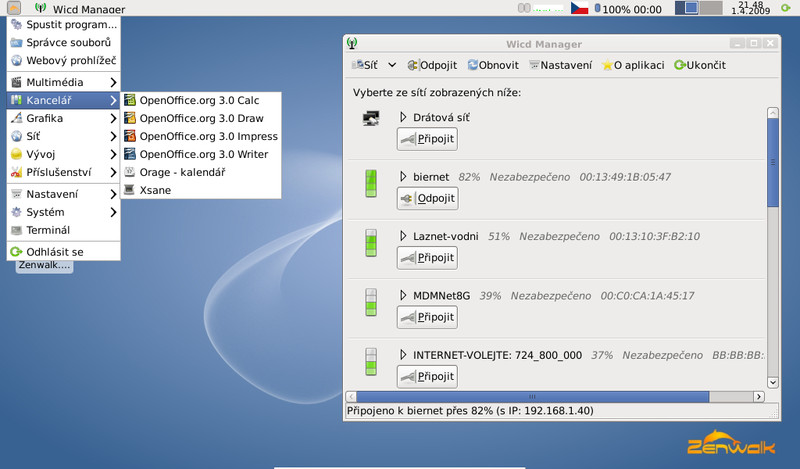Click Obnovit to refresh networks
800x469 pixels.
[493, 65]
